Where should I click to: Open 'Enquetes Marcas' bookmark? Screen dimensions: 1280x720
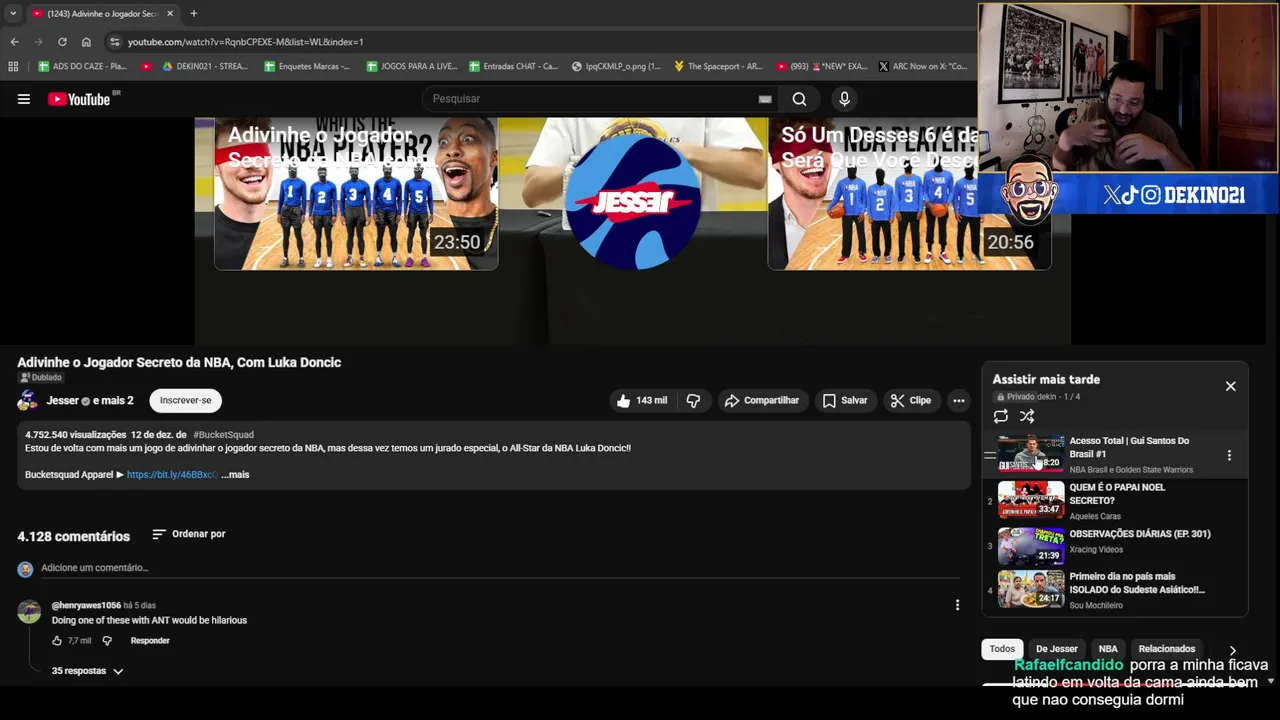[x=307, y=66]
